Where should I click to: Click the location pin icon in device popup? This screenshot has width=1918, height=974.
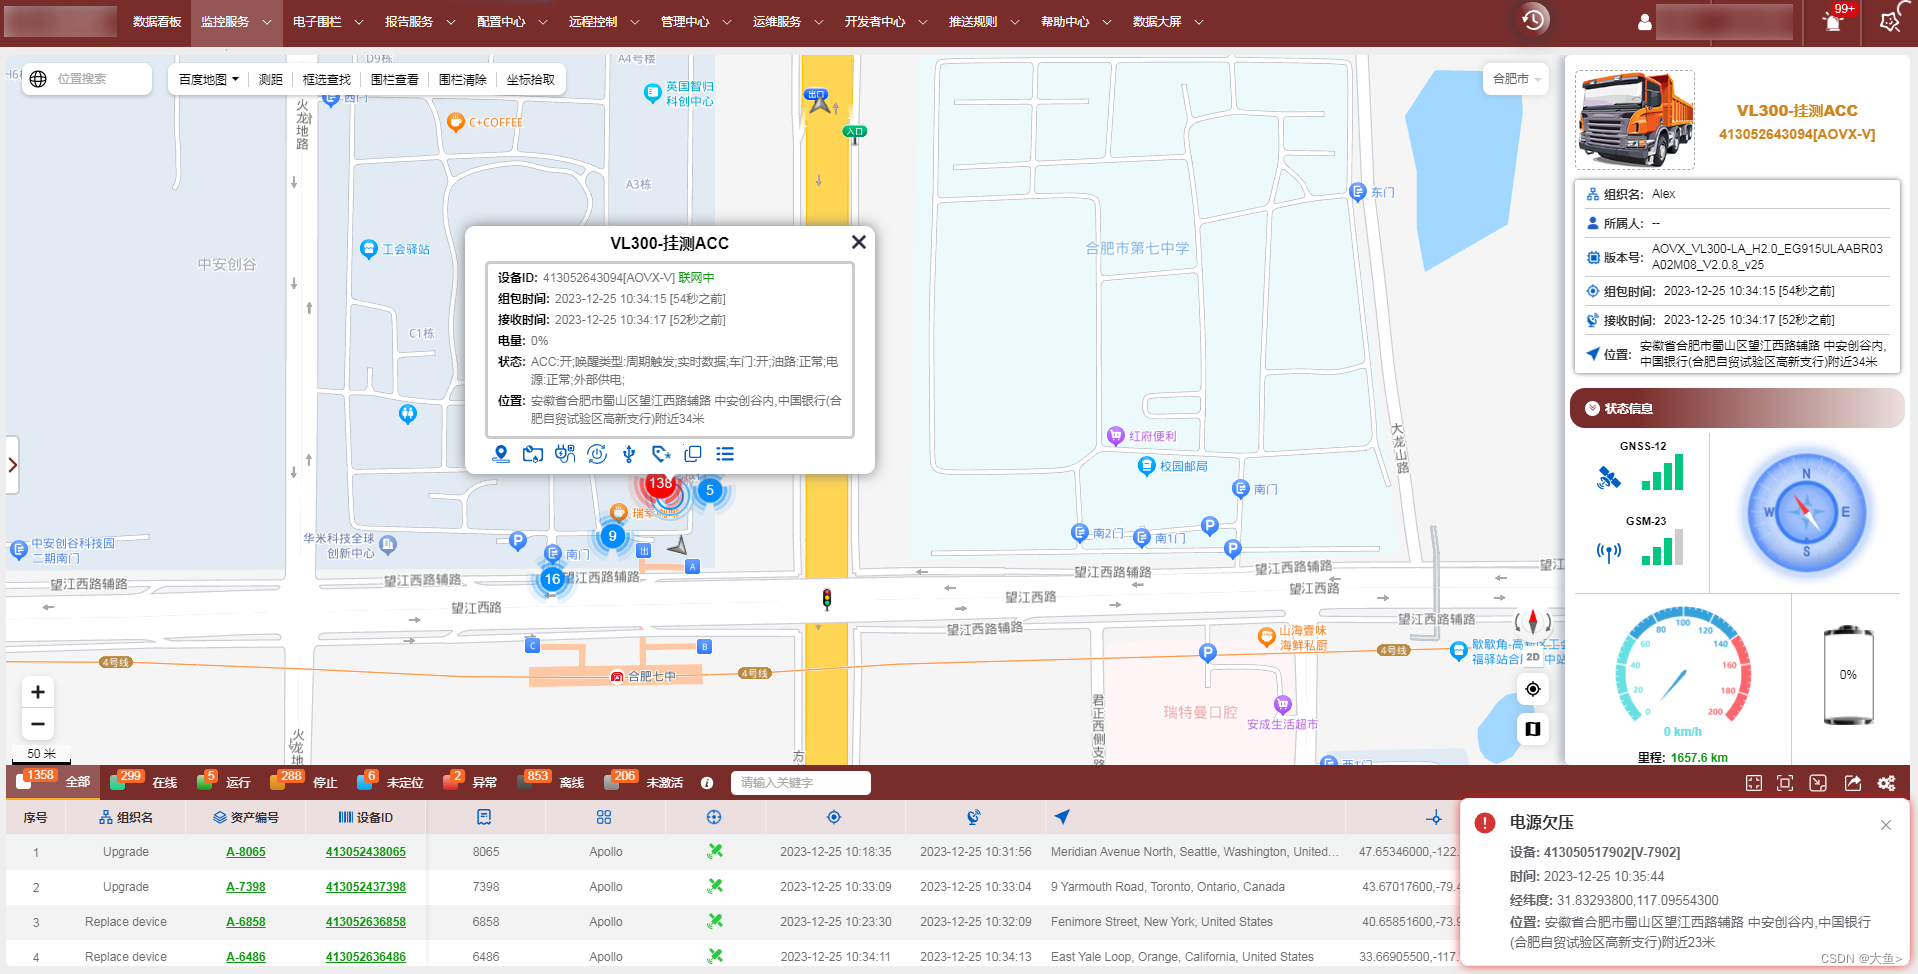coord(501,454)
